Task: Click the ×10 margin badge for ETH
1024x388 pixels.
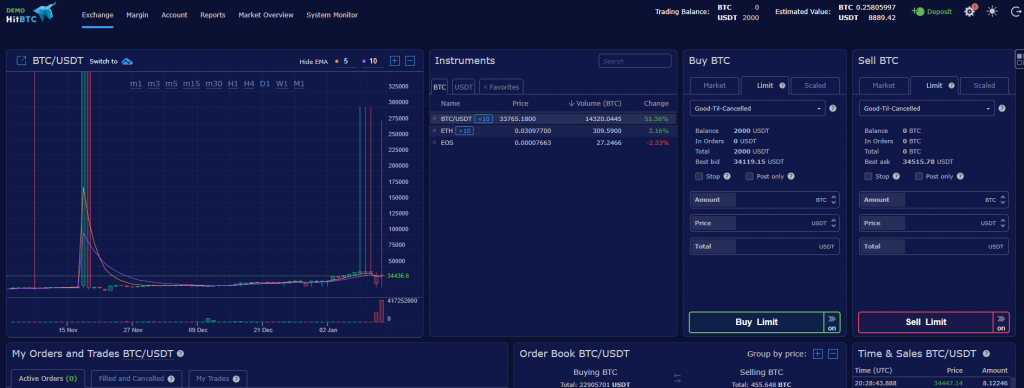Action: (x=464, y=131)
